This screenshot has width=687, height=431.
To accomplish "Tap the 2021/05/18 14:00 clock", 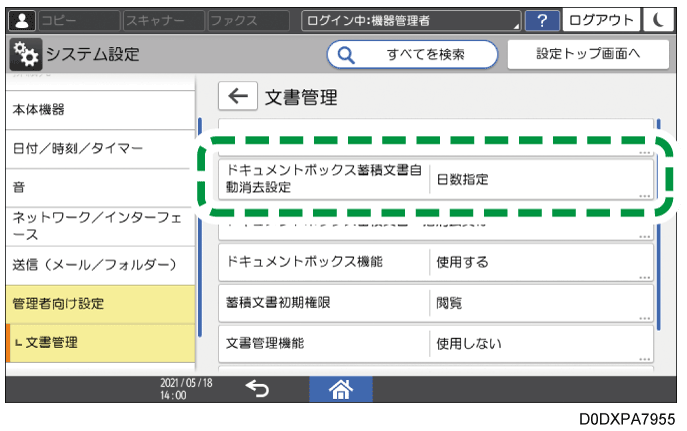I will pyautogui.click(x=186, y=389).
